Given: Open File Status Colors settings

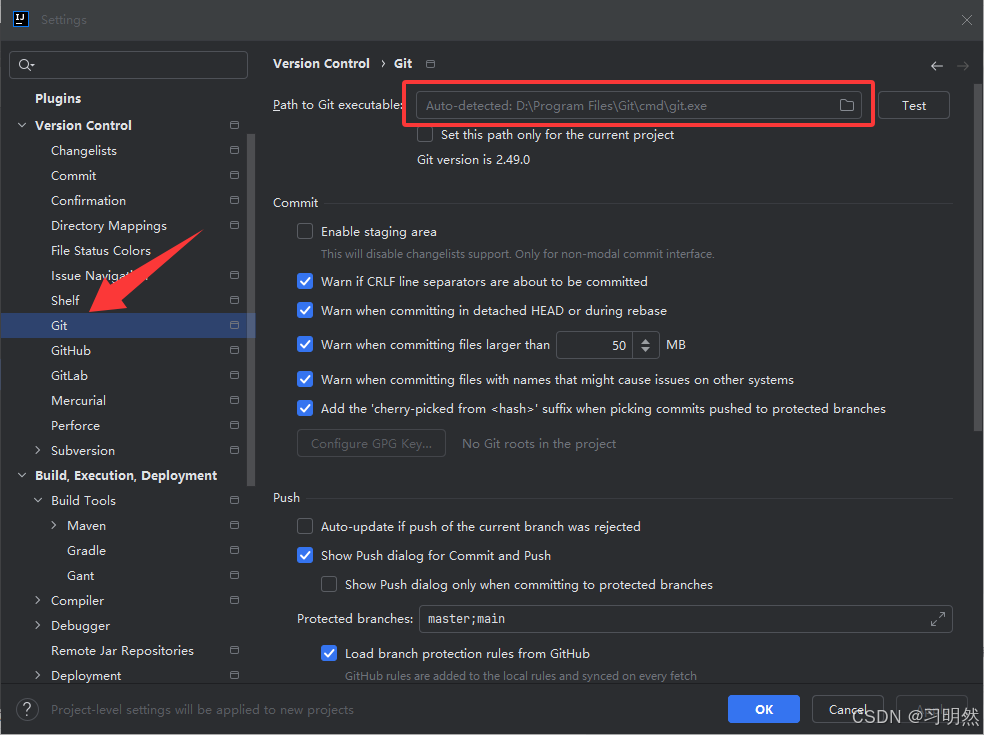Looking at the screenshot, I should (101, 250).
